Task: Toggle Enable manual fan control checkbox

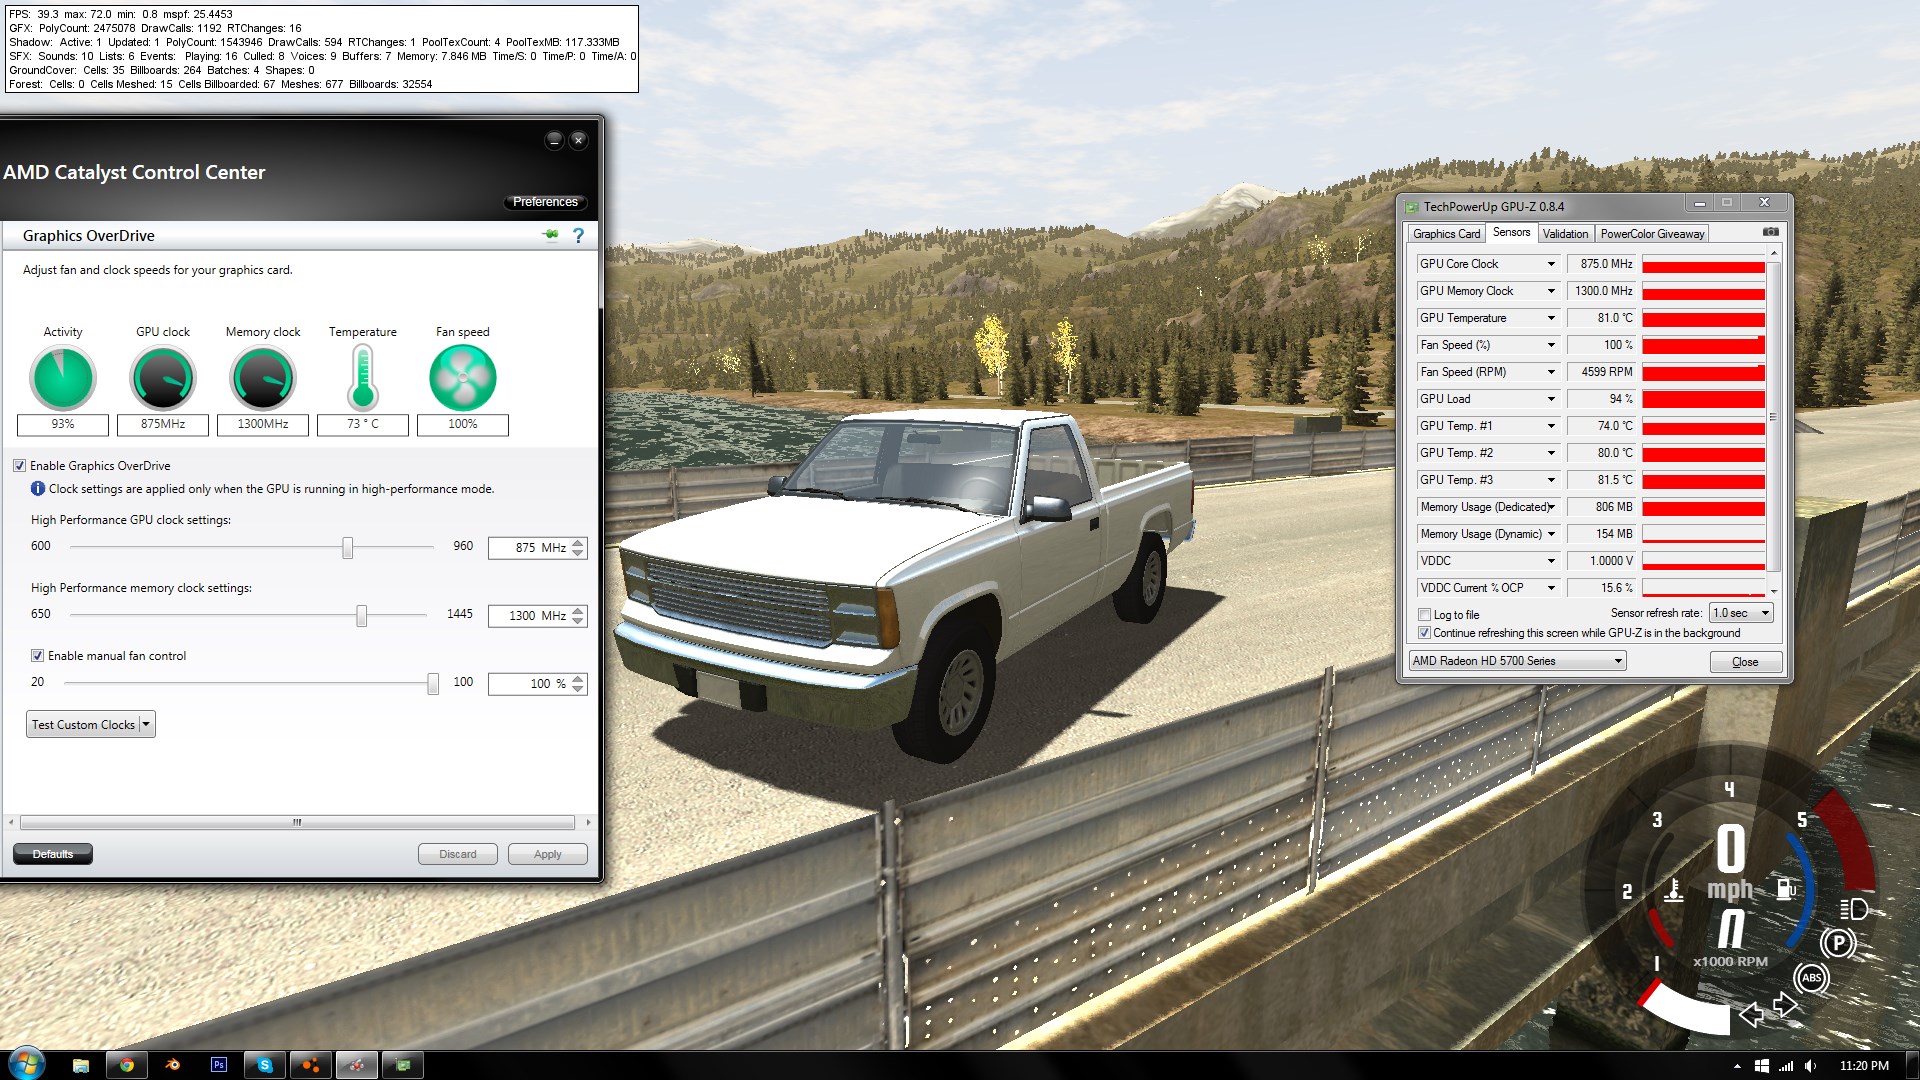Action: pyautogui.click(x=37, y=656)
